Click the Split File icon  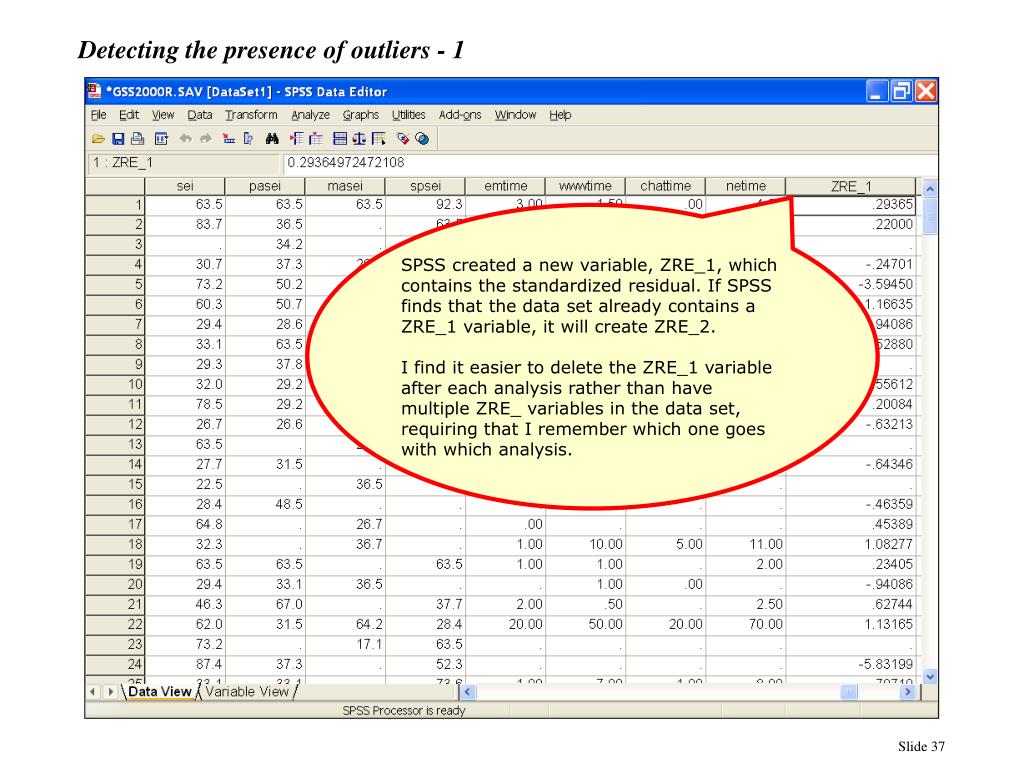tap(340, 138)
